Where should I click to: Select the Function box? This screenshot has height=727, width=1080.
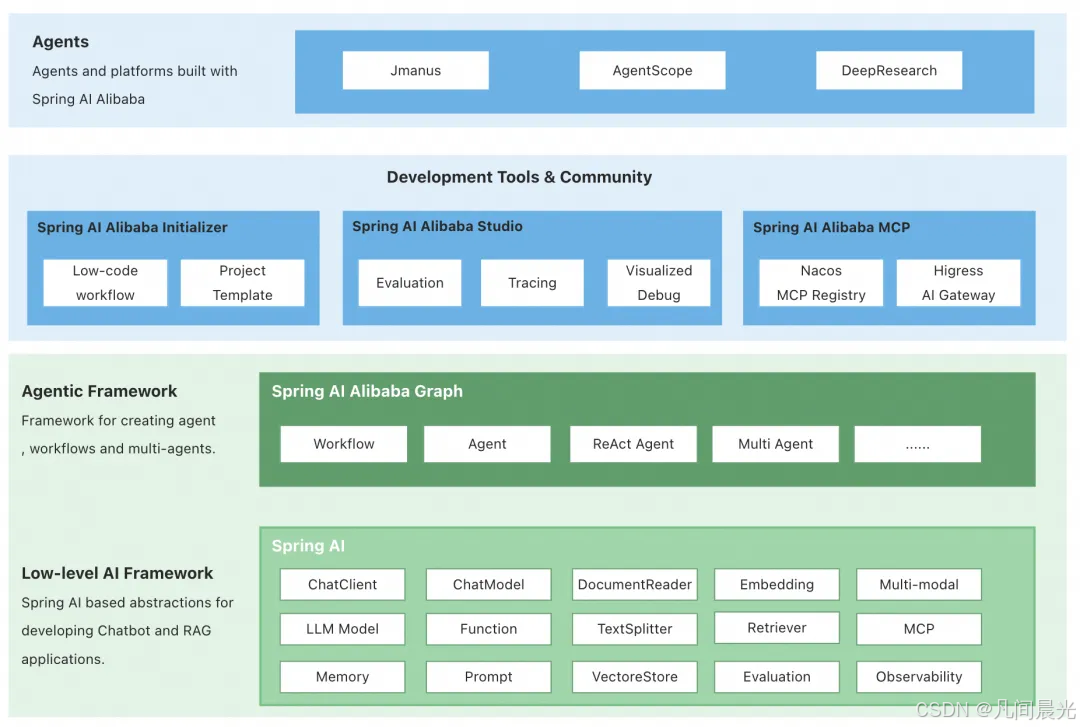point(488,628)
